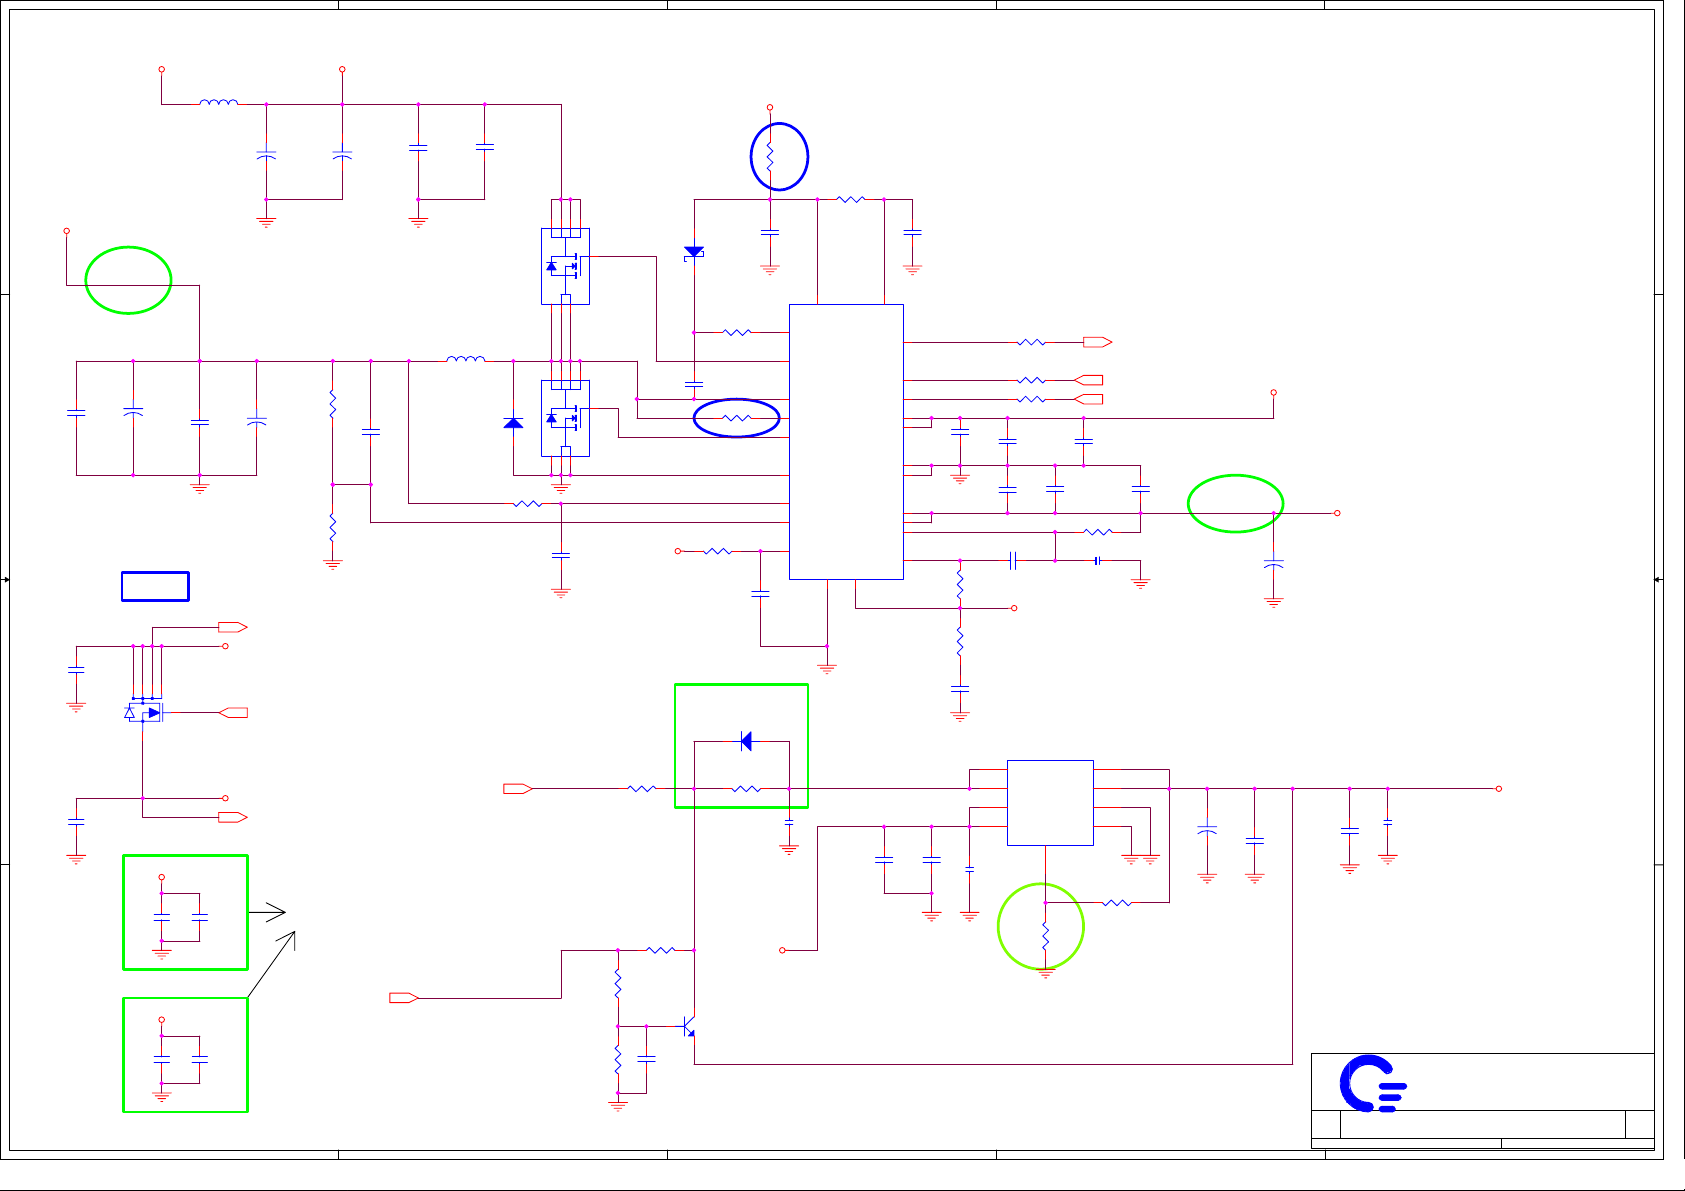The width and height of the screenshot is (1685, 1191).
Task: Click the blue logo in the title block
Action: (1373, 1083)
